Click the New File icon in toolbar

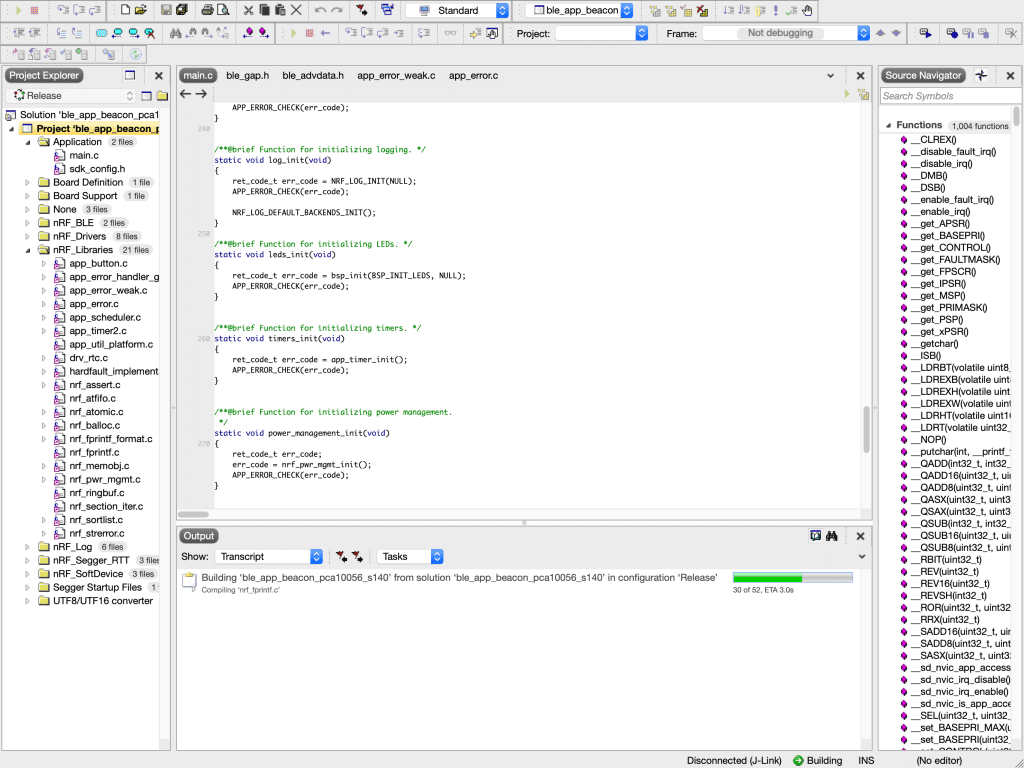[x=125, y=10]
